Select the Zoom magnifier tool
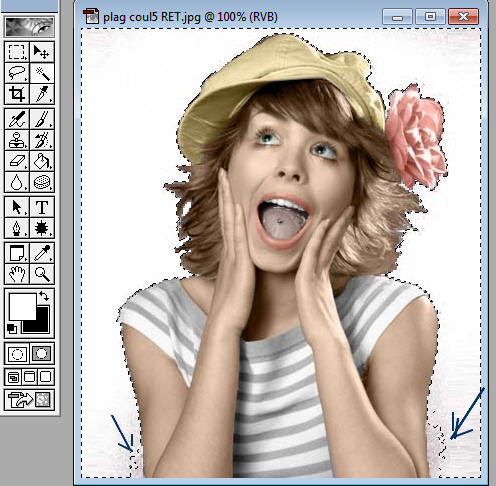The height and width of the screenshot is (486, 496). (x=42, y=274)
